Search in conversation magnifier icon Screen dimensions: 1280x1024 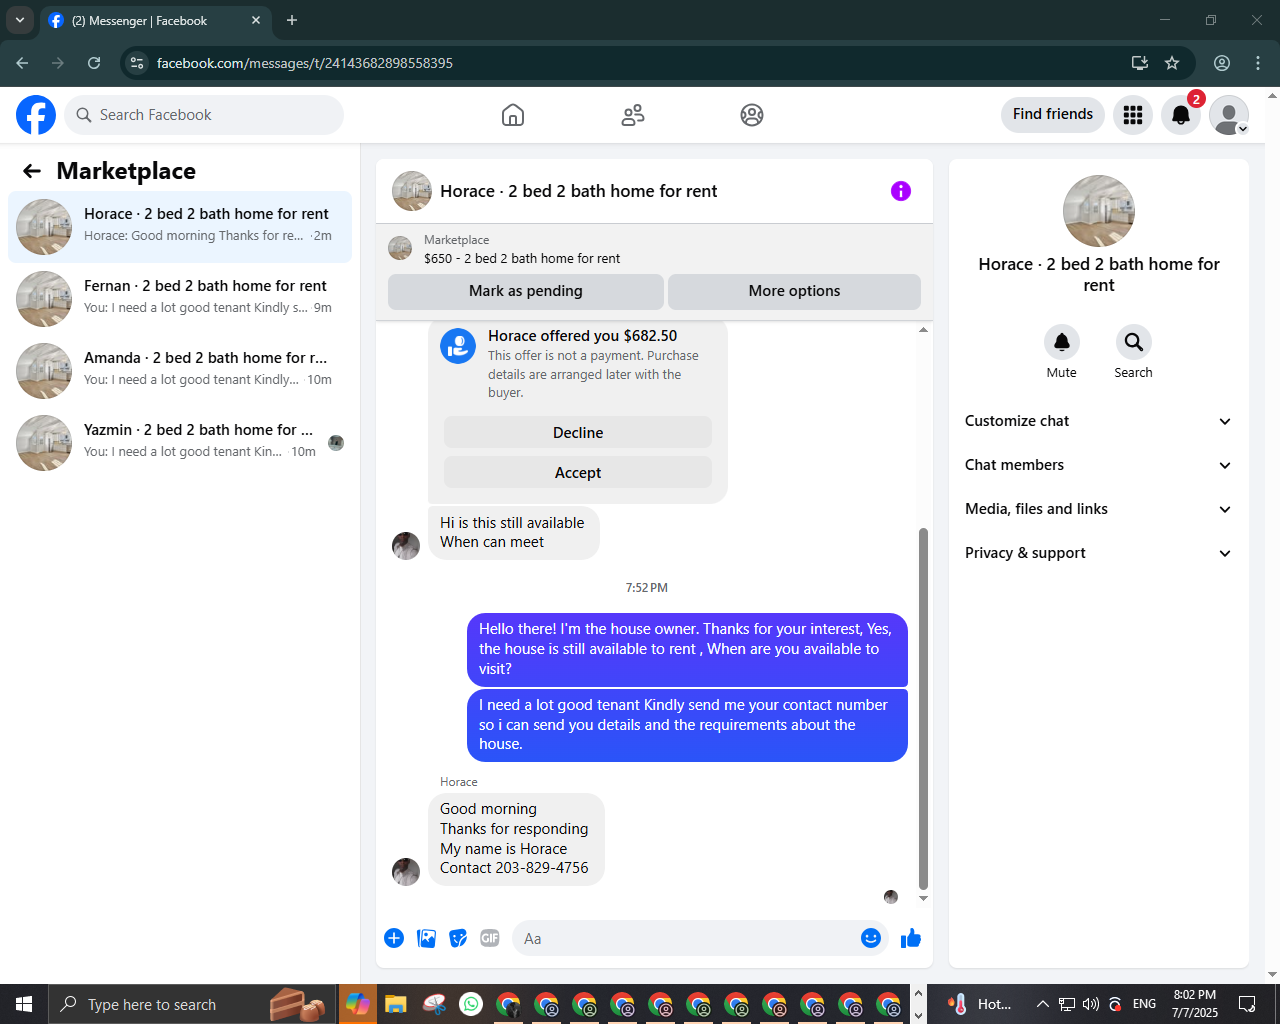click(x=1134, y=342)
